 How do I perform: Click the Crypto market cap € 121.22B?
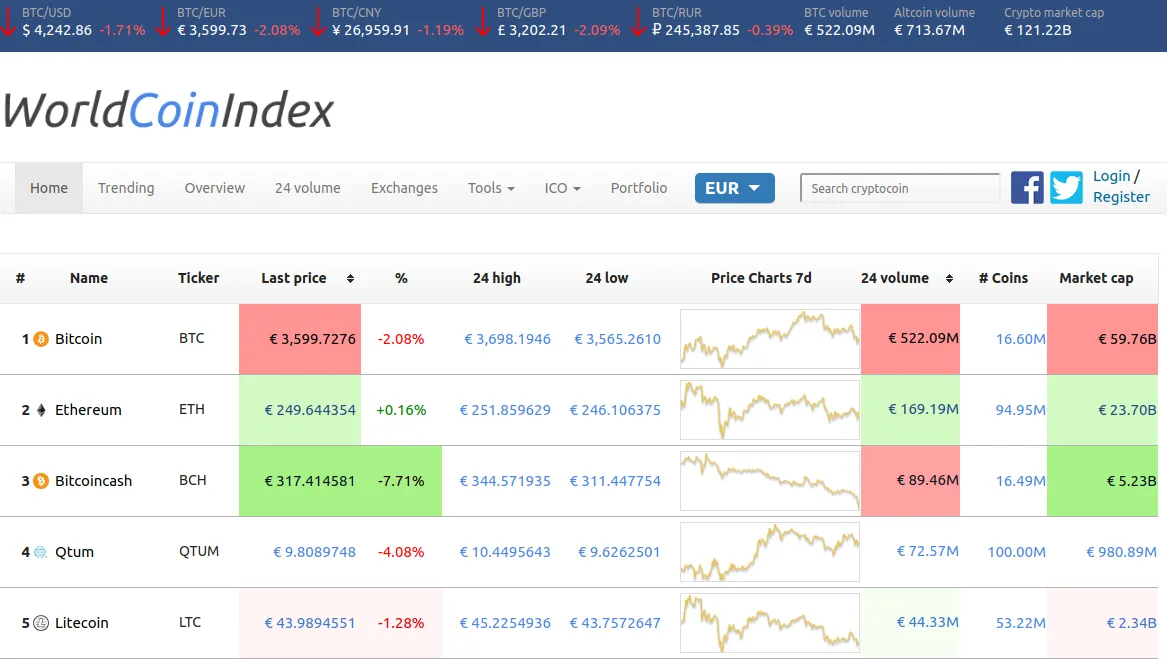coord(1037,31)
